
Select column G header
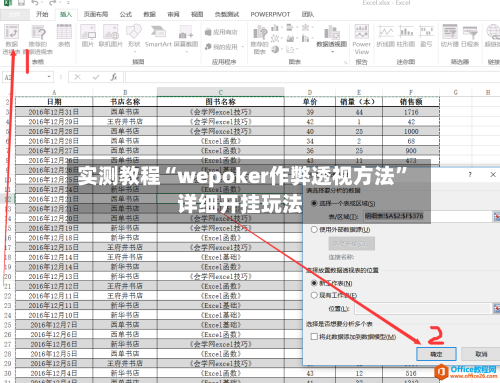click(x=456, y=92)
